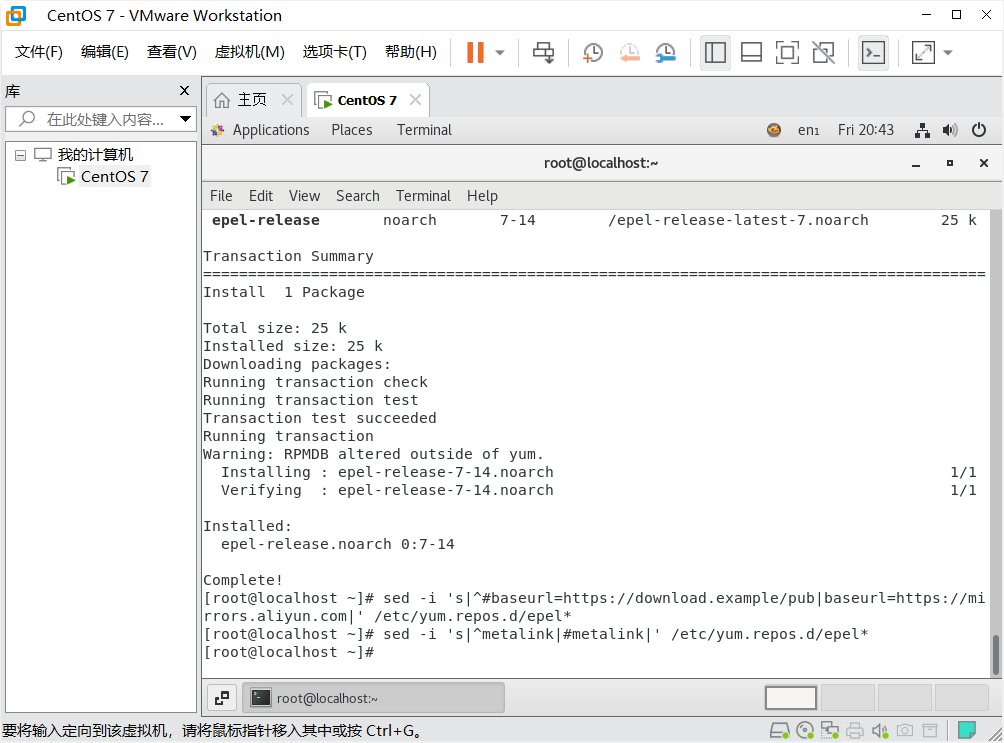Pause the virtual machine

(x=475, y=53)
